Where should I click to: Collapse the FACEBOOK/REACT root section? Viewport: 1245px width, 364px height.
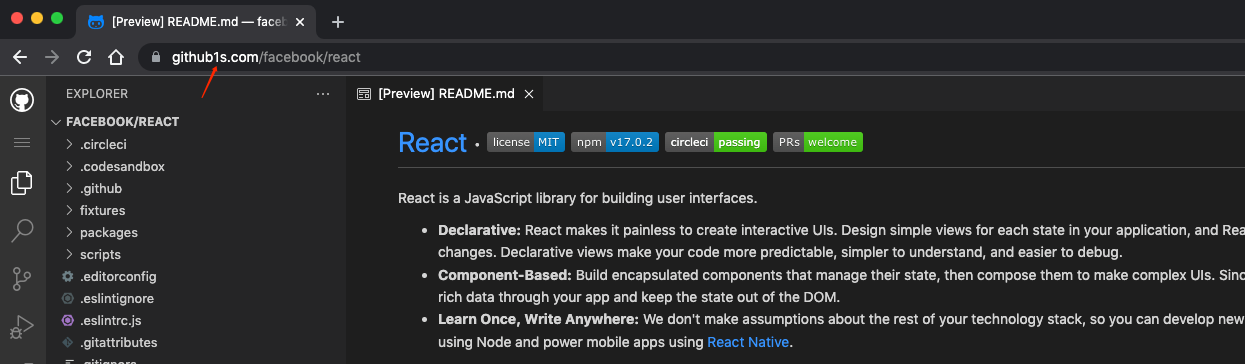tap(56, 122)
